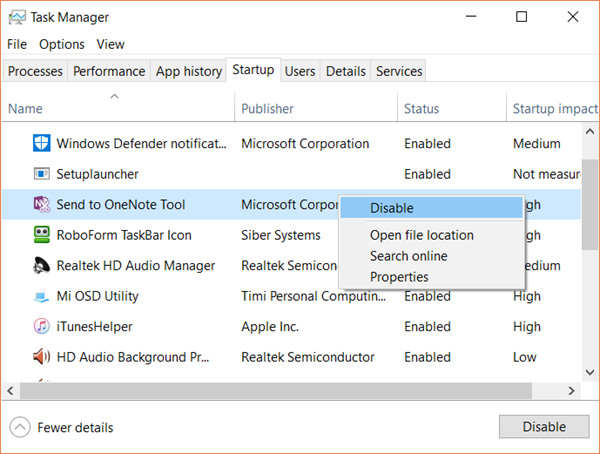Image resolution: width=600 pixels, height=454 pixels.
Task: Click the Setuplauncher icon
Action: 41,174
